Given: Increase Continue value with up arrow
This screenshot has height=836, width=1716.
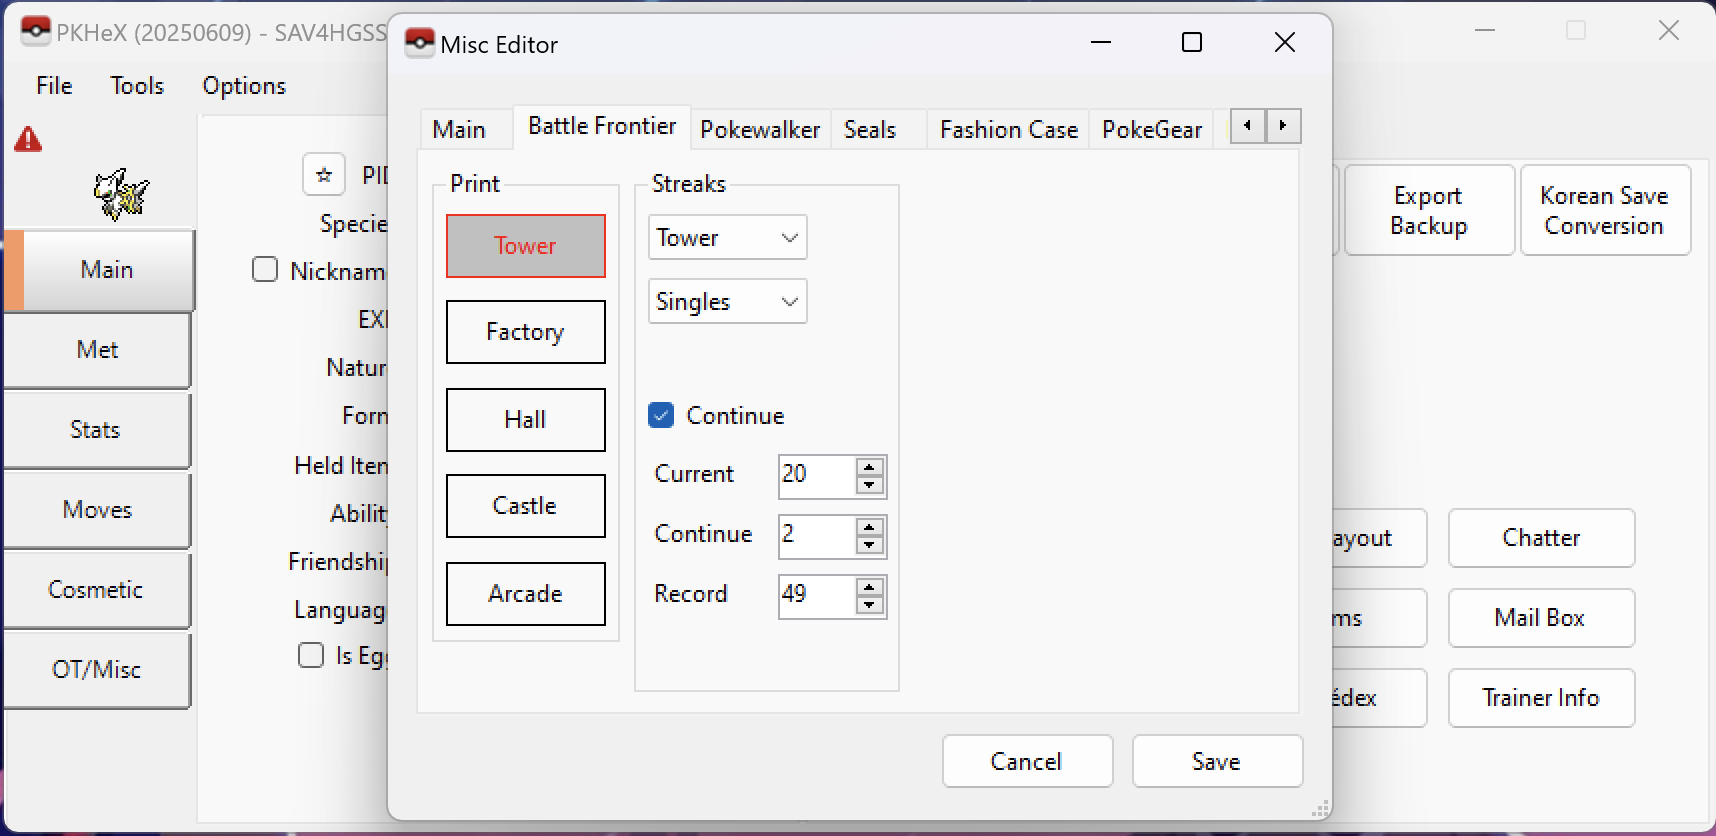Looking at the screenshot, I should click(x=870, y=527).
